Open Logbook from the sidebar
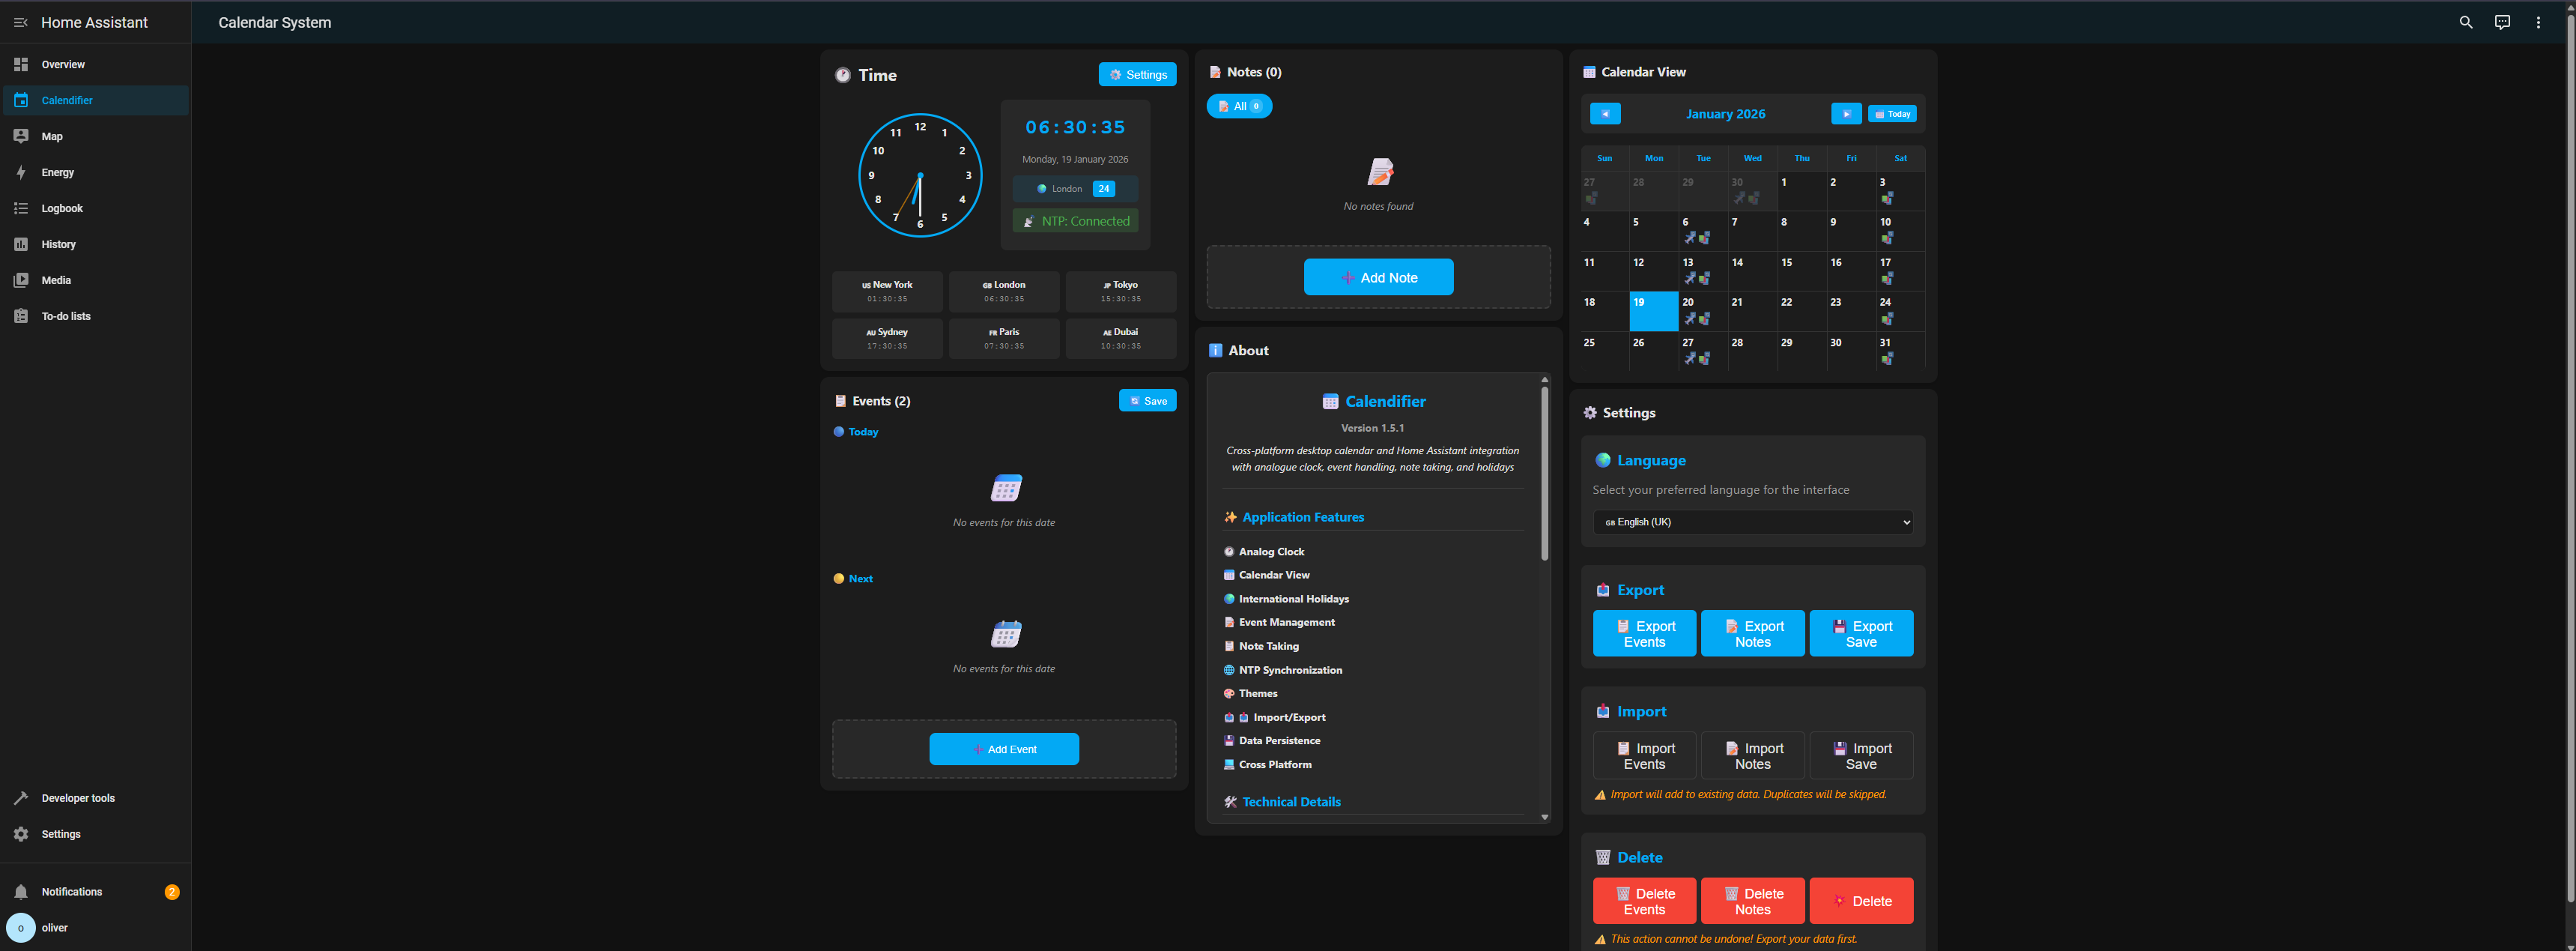 tap(61, 208)
